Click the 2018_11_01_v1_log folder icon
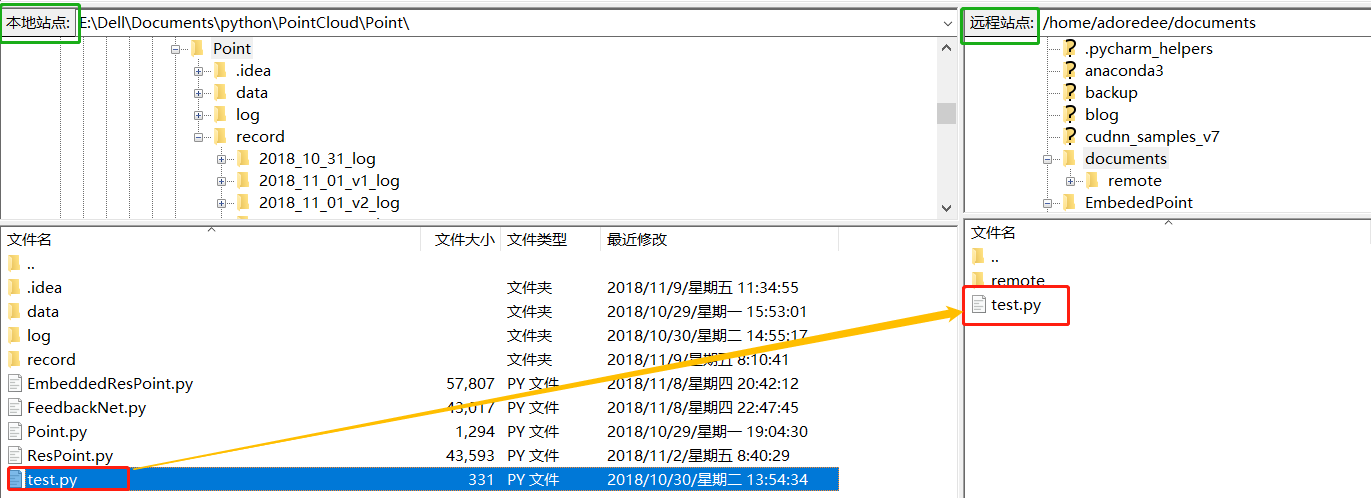Viewport: 1371px width, 498px height. click(243, 180)
